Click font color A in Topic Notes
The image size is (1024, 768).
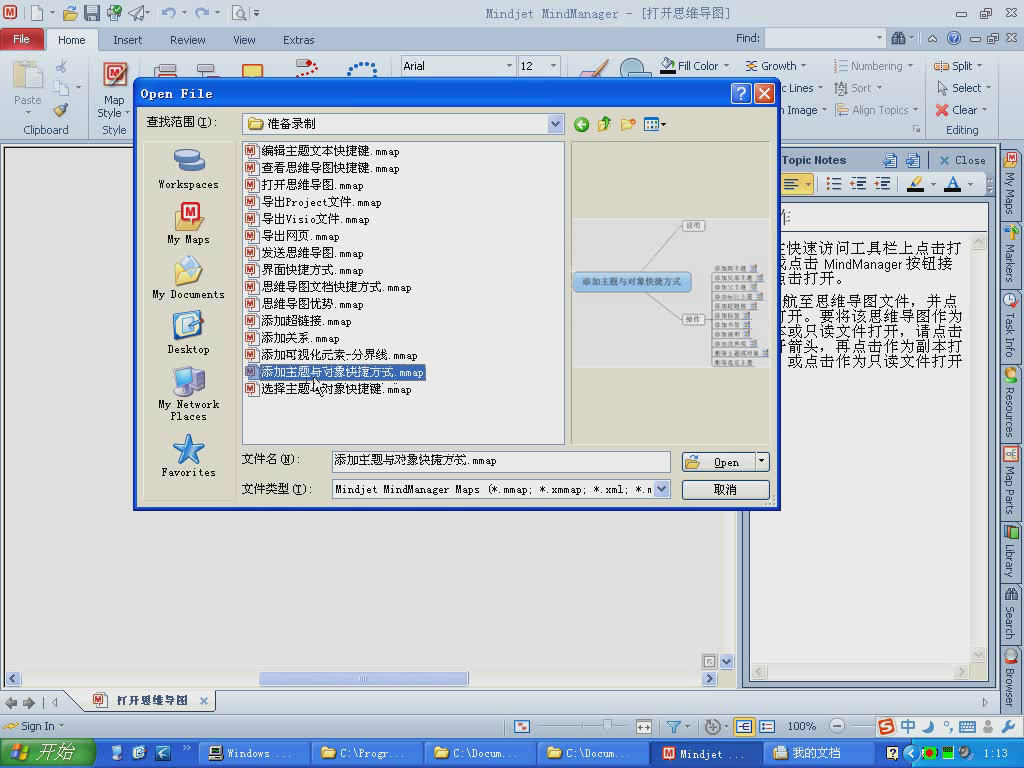tap(953, 184)
